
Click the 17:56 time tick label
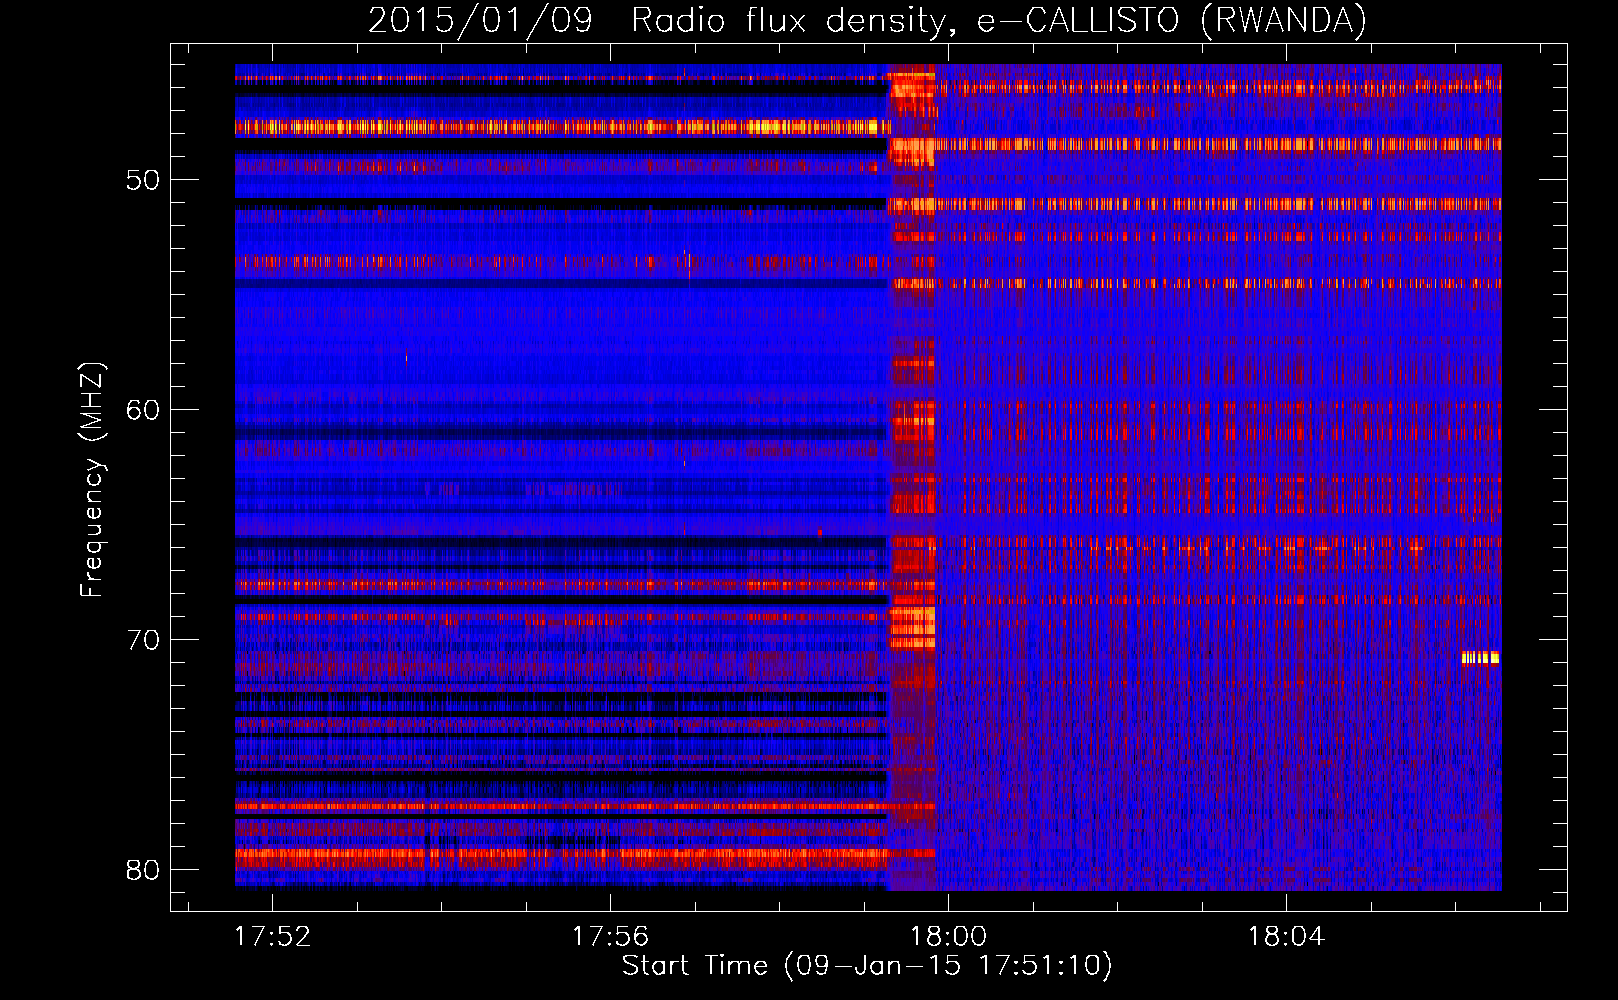pyautogui.click(x=610, y=937)
